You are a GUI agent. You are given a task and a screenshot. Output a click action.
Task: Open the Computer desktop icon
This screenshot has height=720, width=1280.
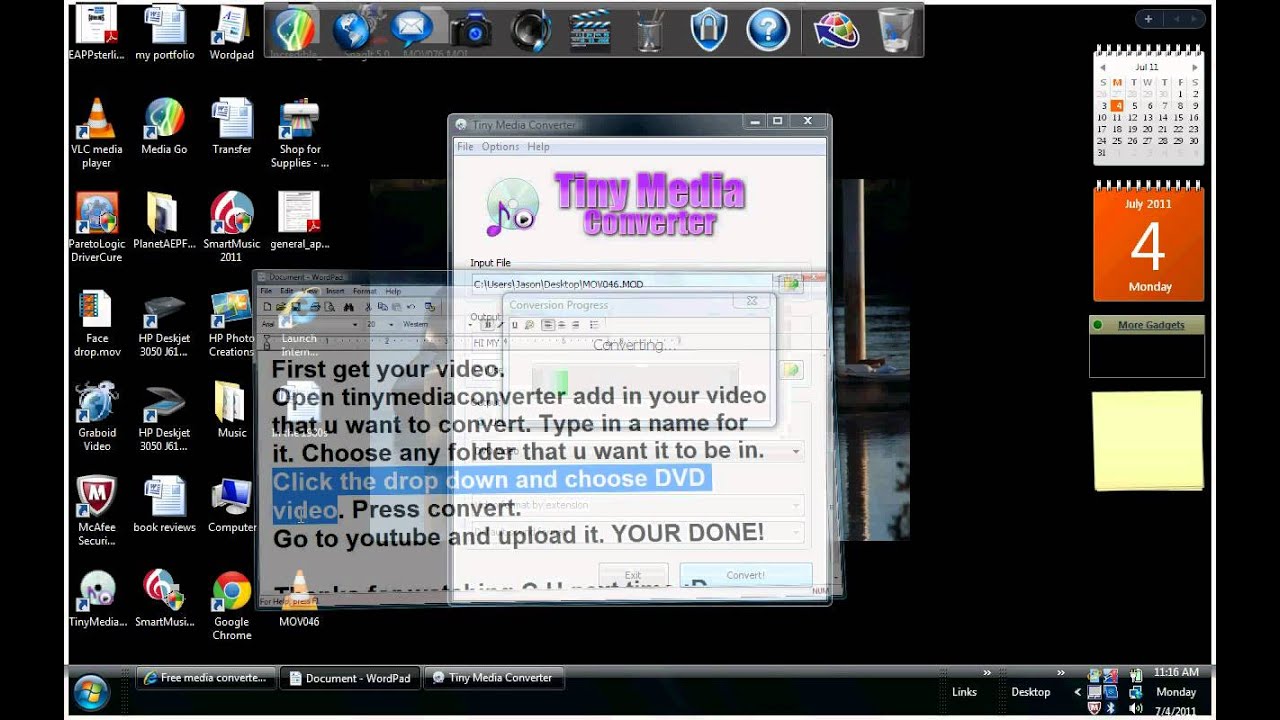231,505
